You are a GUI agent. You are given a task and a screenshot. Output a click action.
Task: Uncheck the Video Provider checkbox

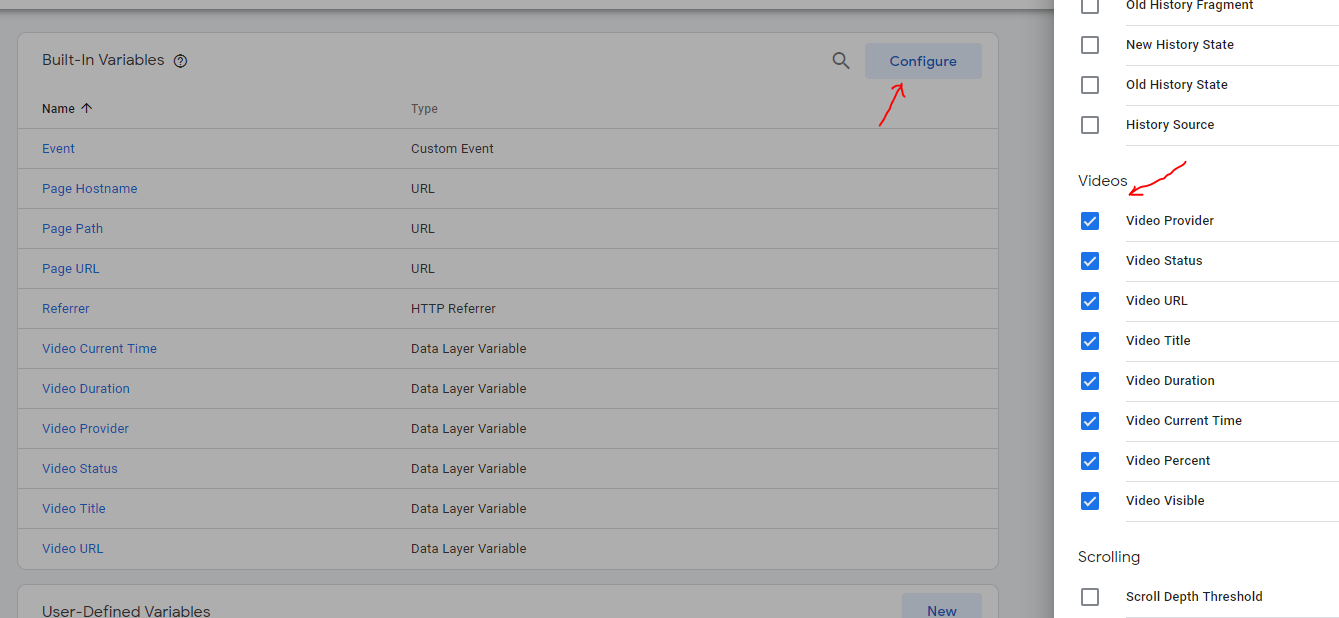point(1090,221)
